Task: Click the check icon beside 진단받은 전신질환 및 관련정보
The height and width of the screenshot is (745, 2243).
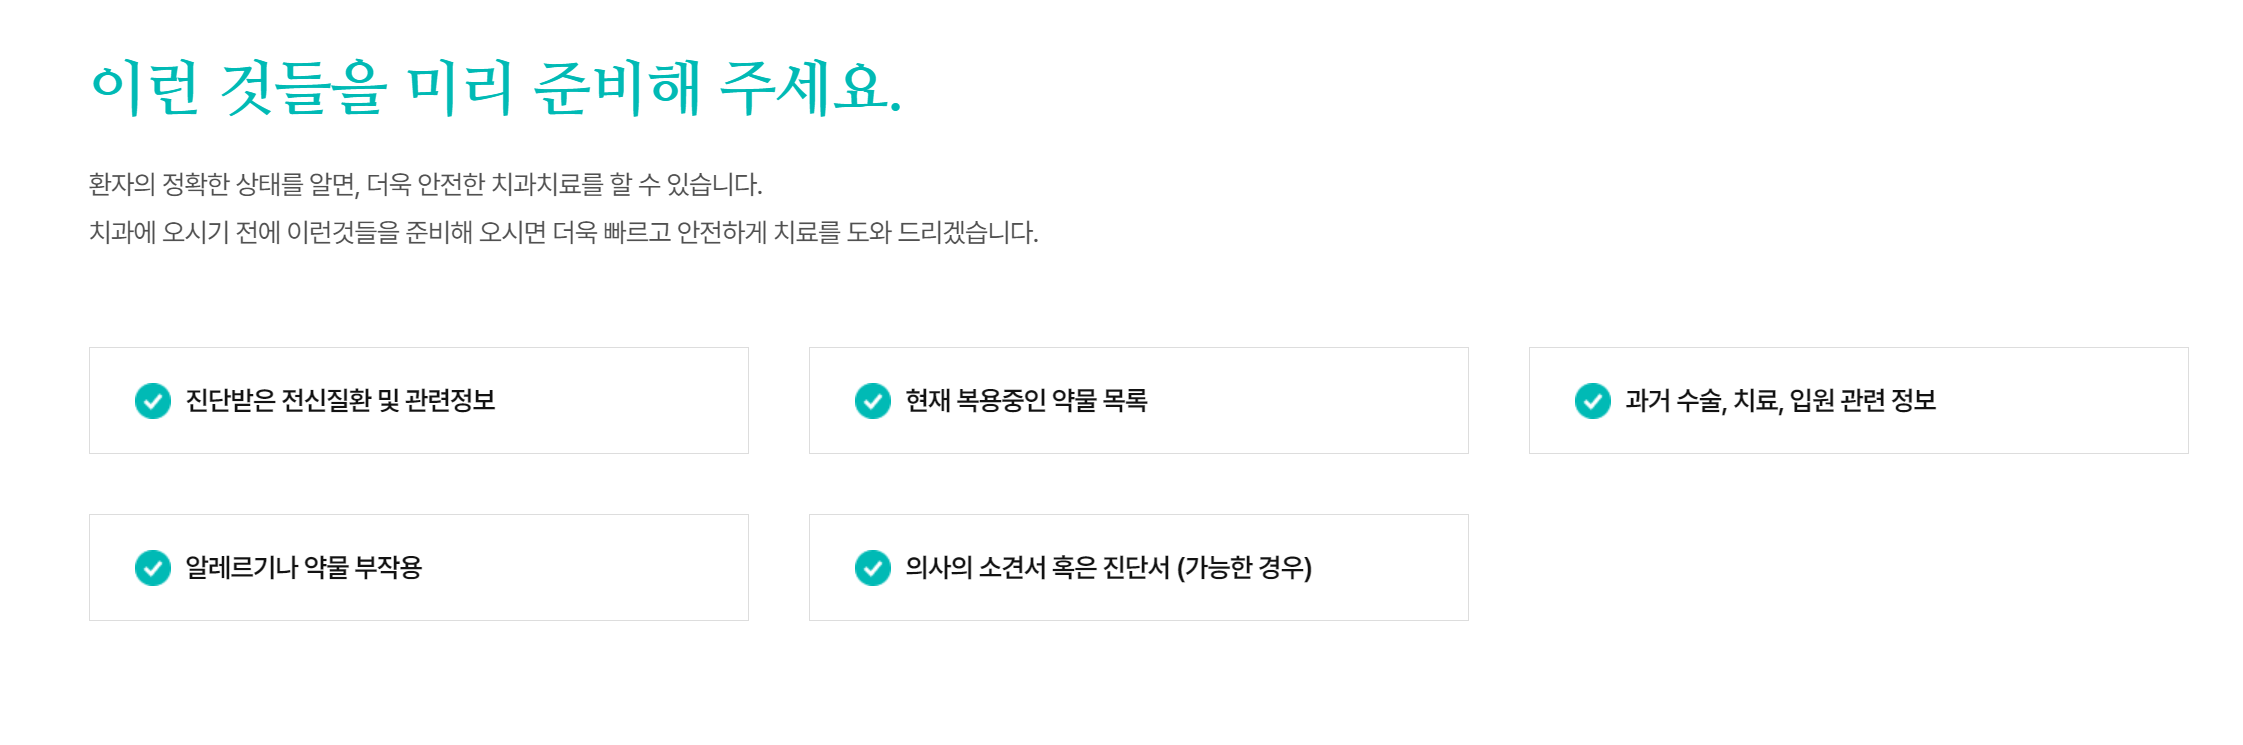Action: [153, 401]
